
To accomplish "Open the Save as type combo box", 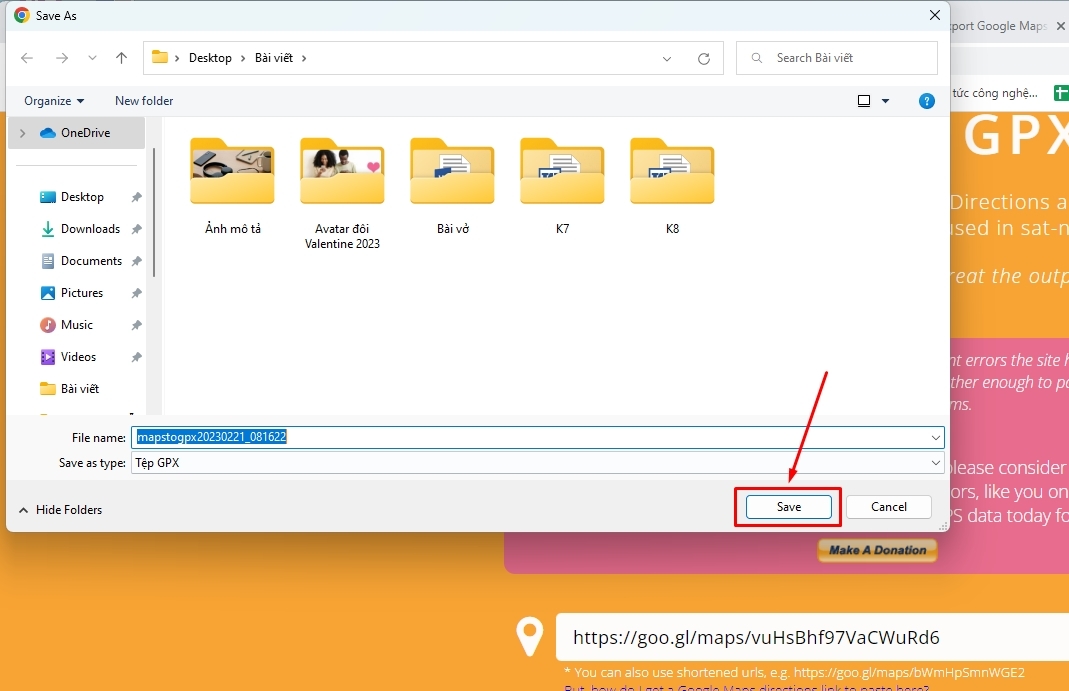I will click(537, 463).
